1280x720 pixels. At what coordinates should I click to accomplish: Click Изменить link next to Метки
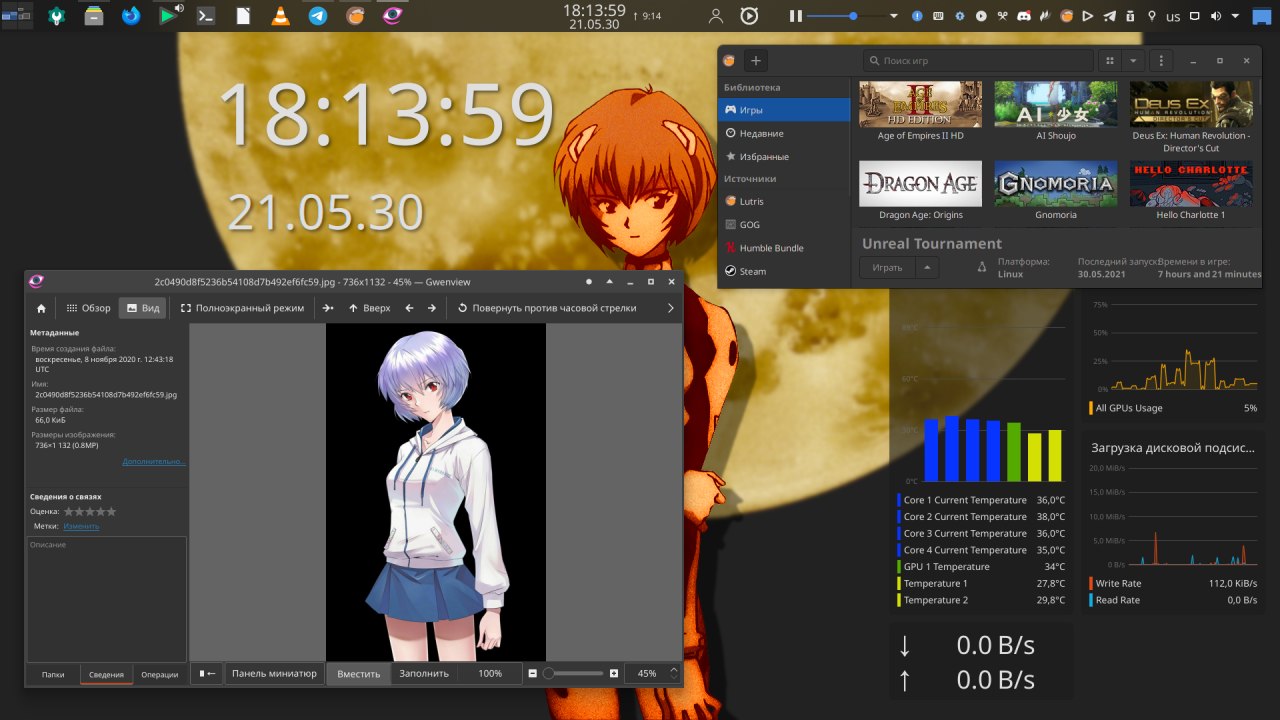[x=81, y=525]
